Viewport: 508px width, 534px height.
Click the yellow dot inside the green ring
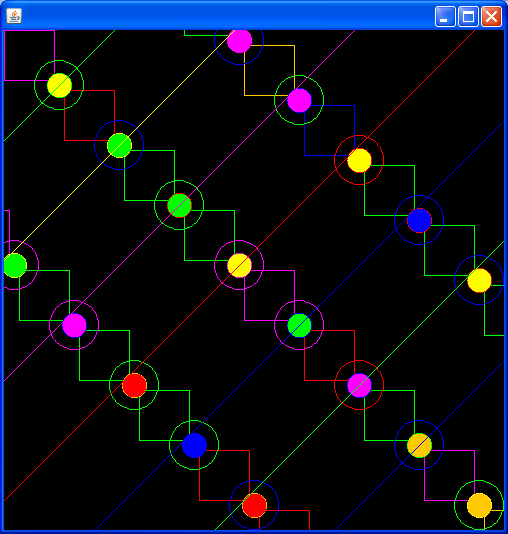59,85
